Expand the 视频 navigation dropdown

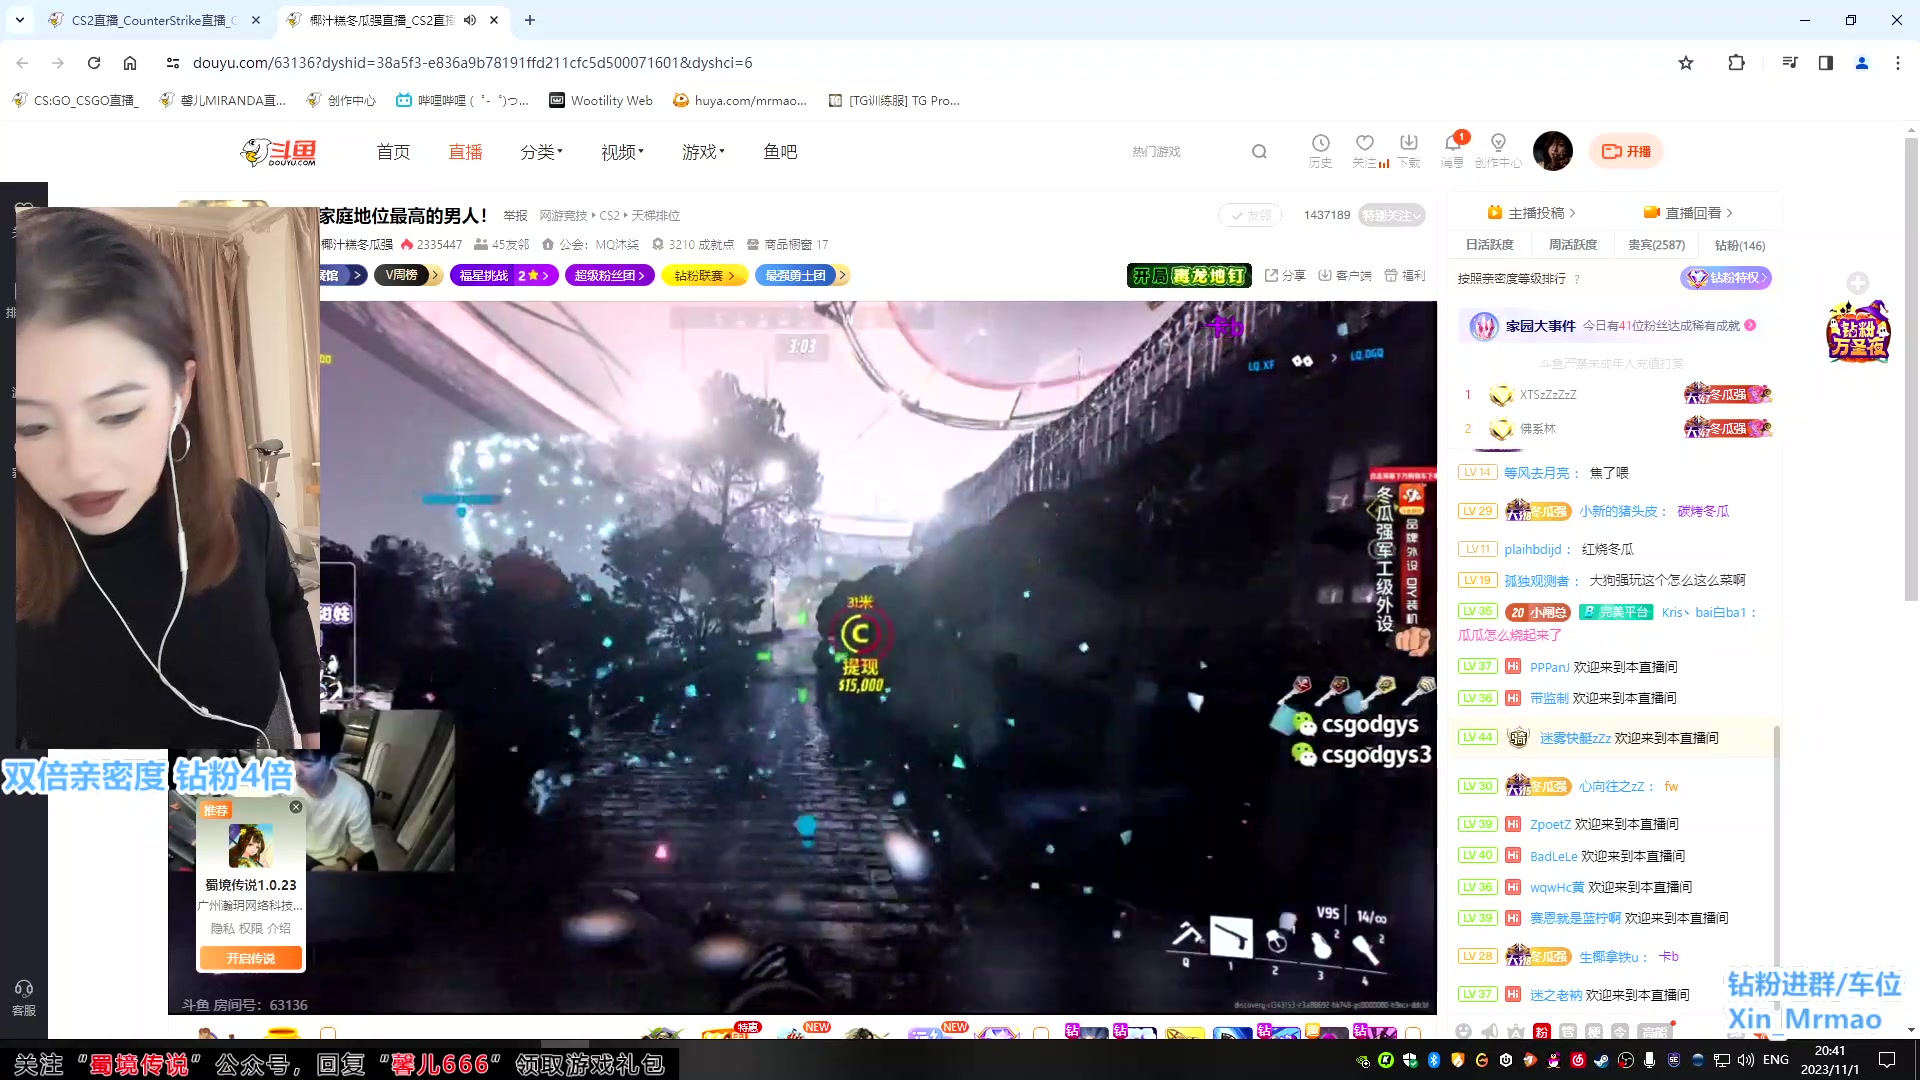pos(622,152)
